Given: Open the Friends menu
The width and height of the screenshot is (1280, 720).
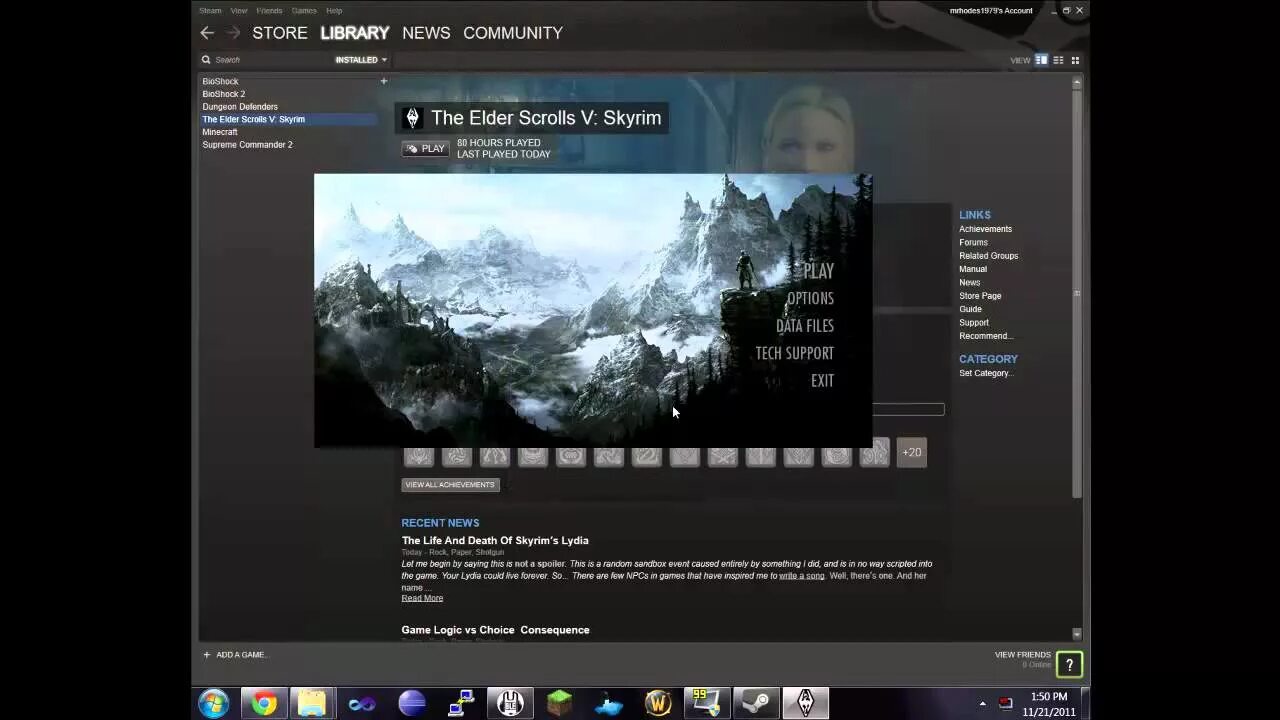Looking at the screenshot, I should 269,10.
